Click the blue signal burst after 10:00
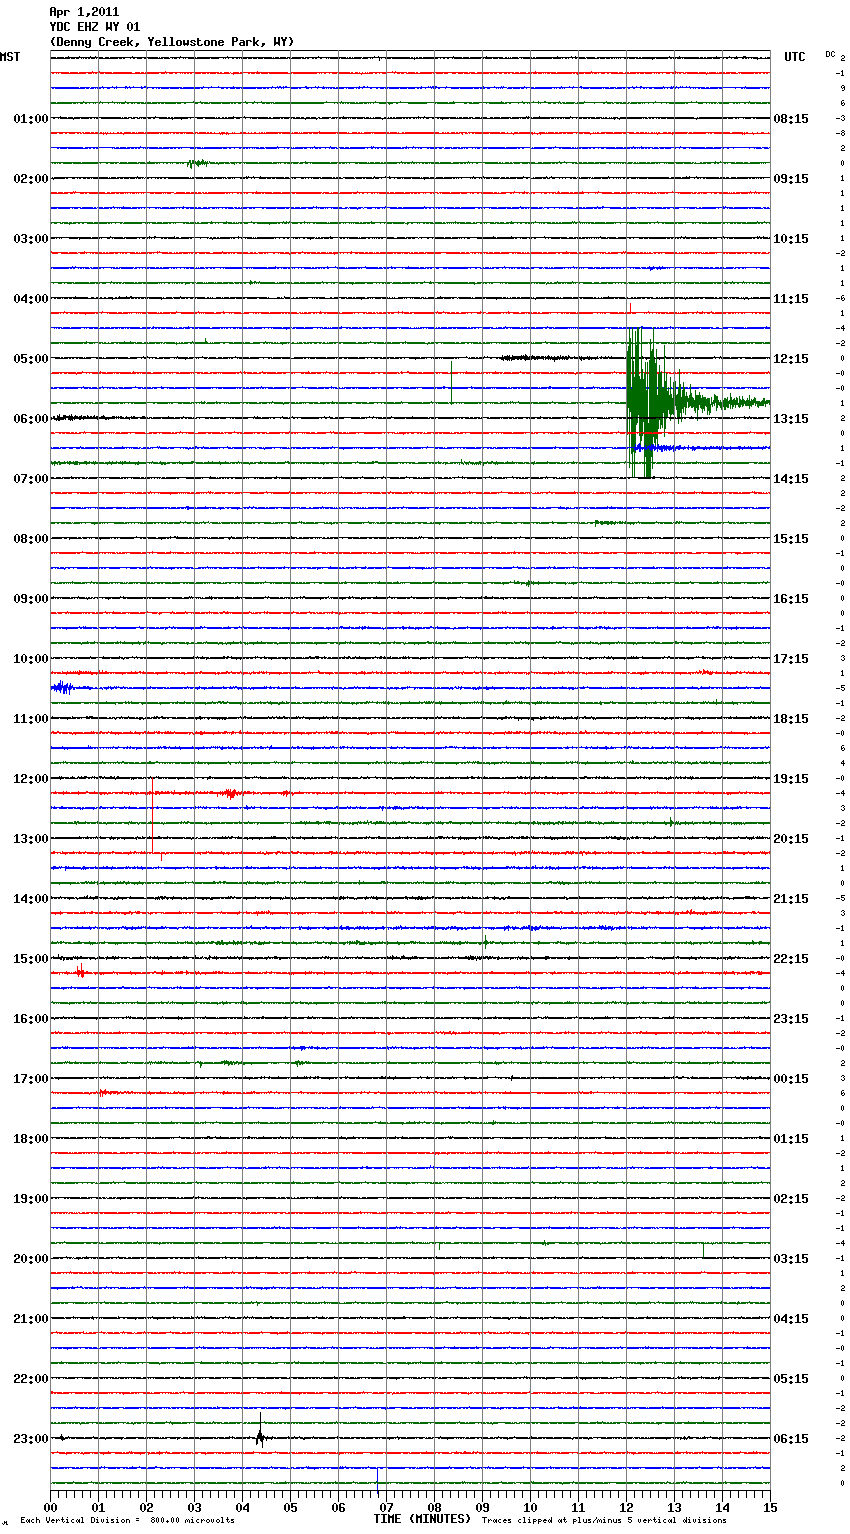The width and height of the screenshot is (850, 1534). pos(62,687)
